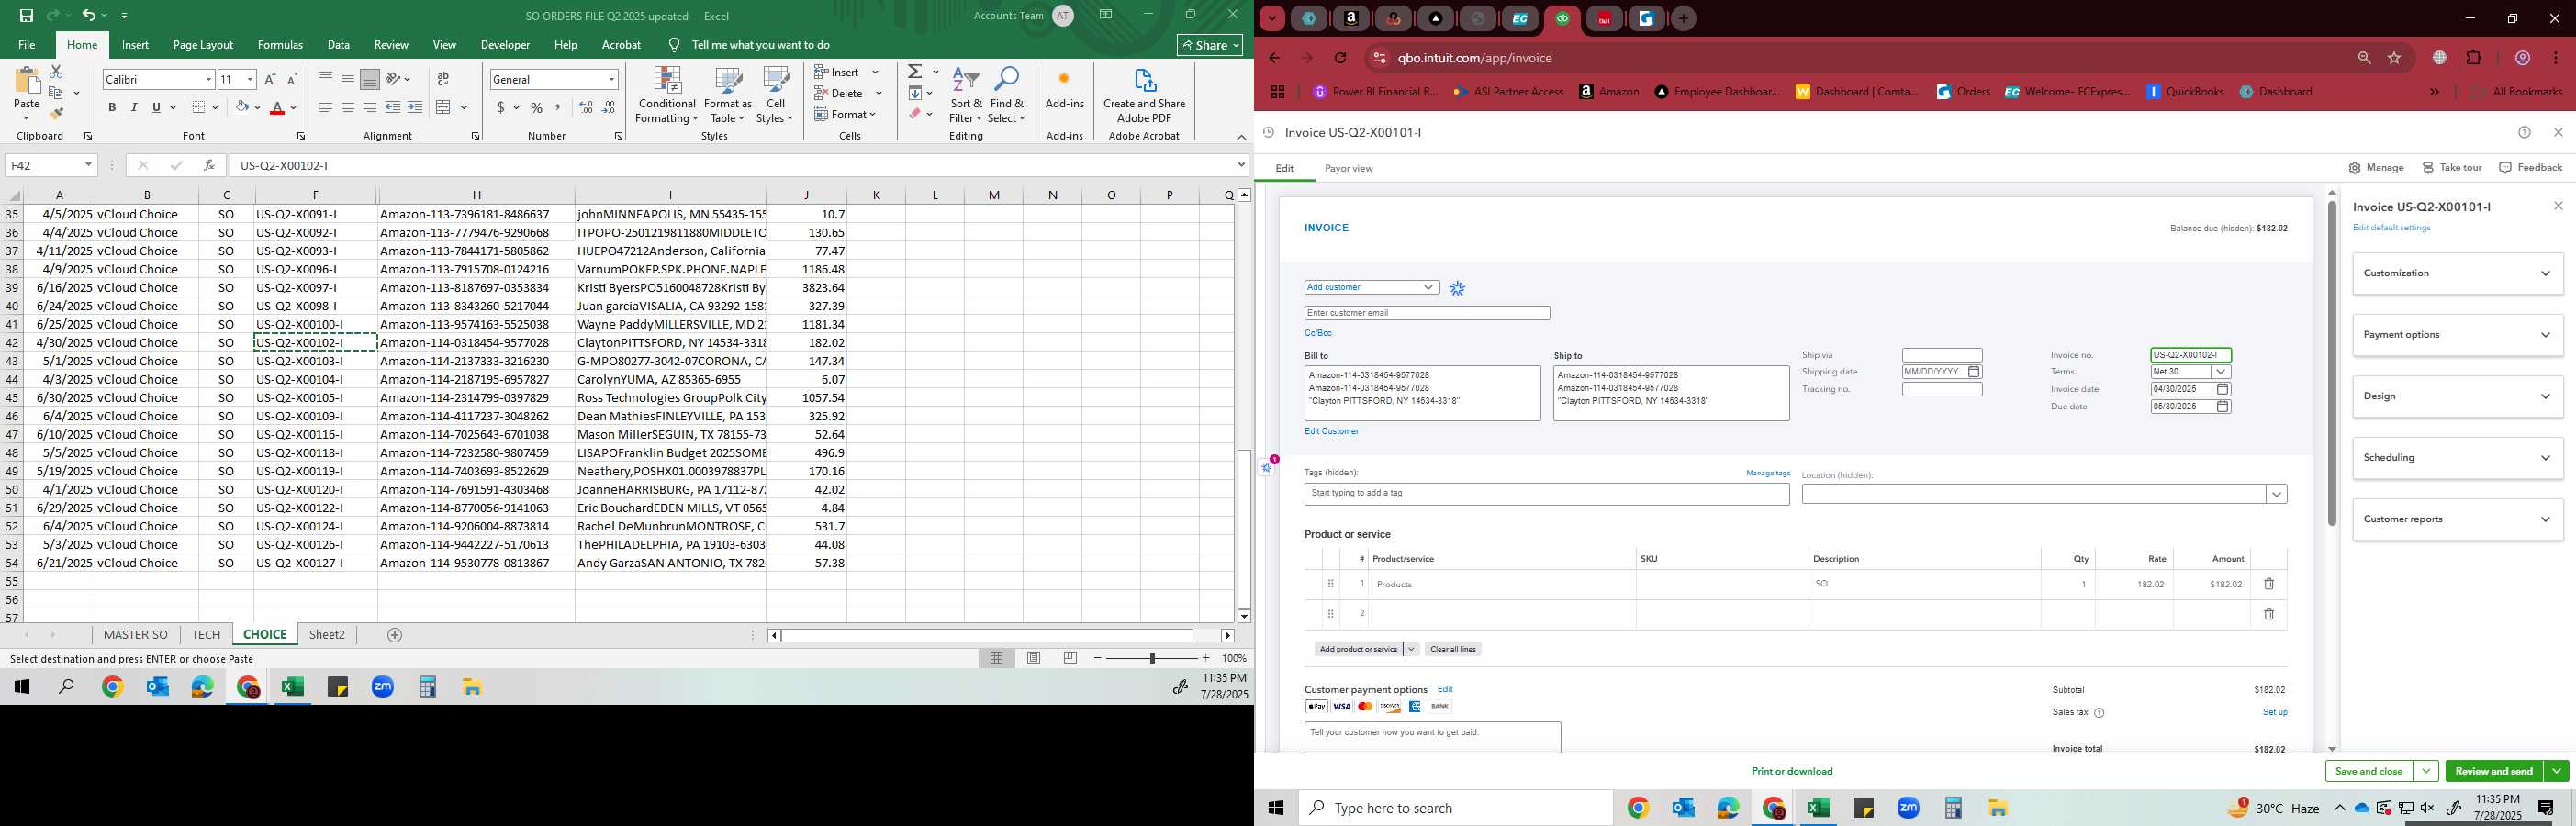Click Manage tags link
Viewport: 2576px width, 826px height.
1768,473
